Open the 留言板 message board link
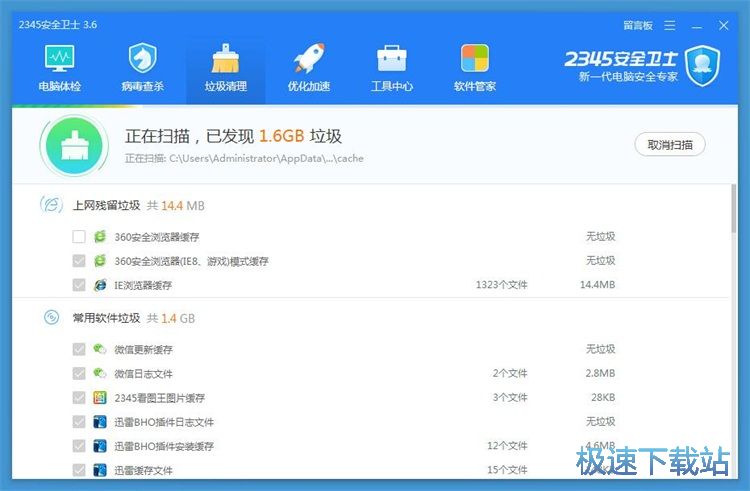This screenshot has height=491, width=750. (x=638, y=25)
